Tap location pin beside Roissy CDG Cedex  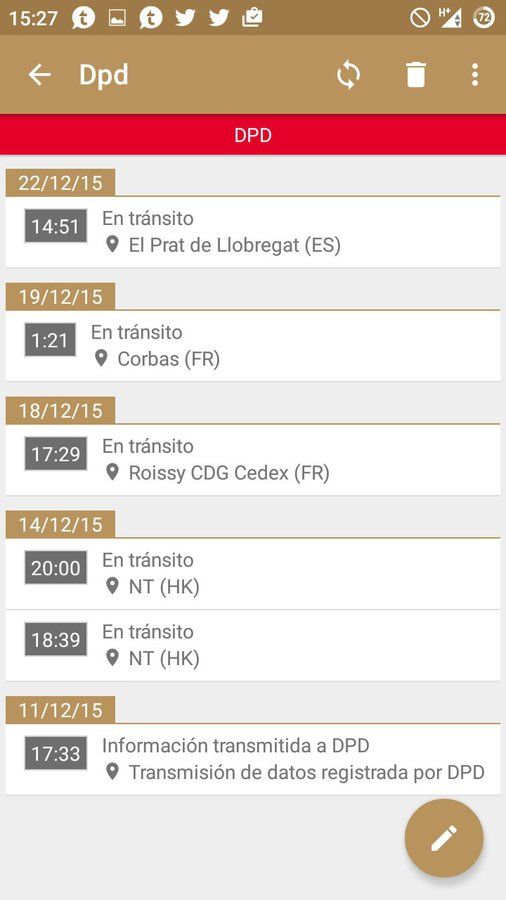click(112, 473)
